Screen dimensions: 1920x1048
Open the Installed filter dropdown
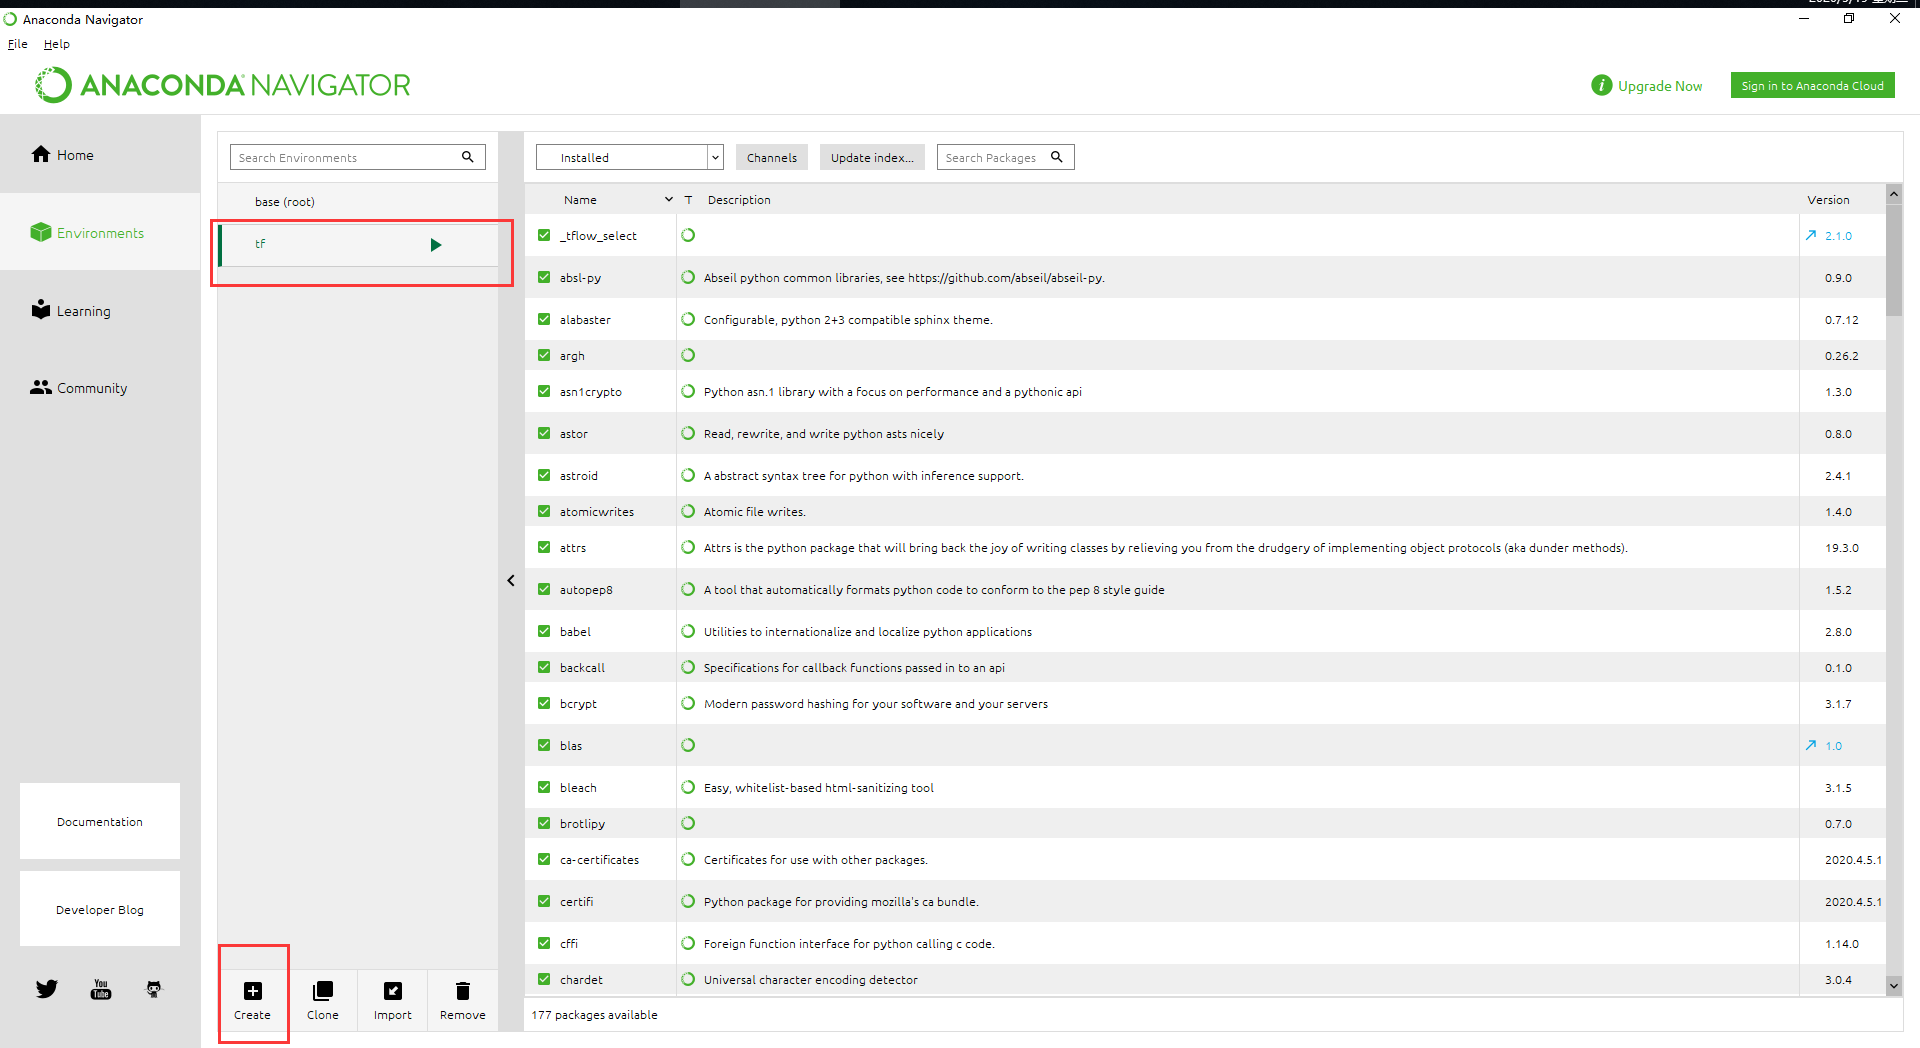629,157
